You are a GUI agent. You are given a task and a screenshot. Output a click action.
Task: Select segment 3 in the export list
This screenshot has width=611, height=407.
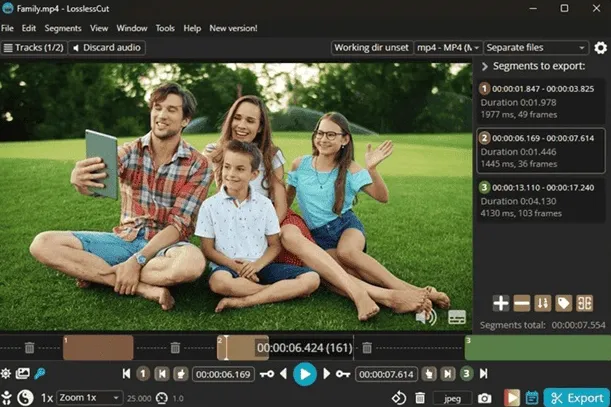tap(541, 200)
